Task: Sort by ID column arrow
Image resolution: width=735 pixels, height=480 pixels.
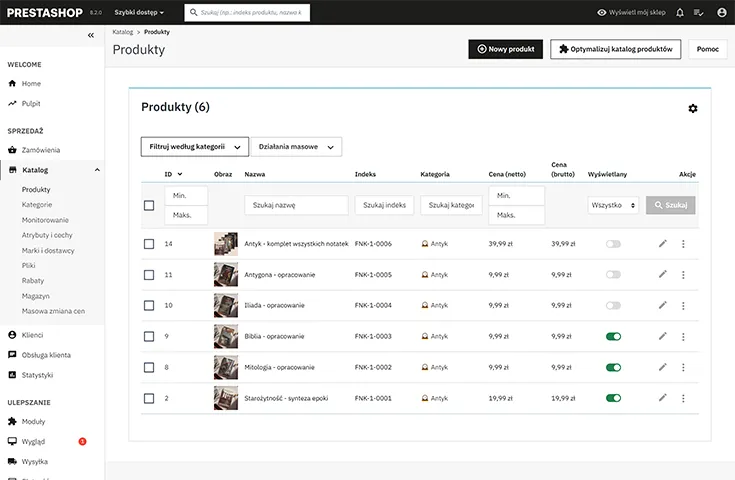Action: pyautogui.click(x=180, y=174)
